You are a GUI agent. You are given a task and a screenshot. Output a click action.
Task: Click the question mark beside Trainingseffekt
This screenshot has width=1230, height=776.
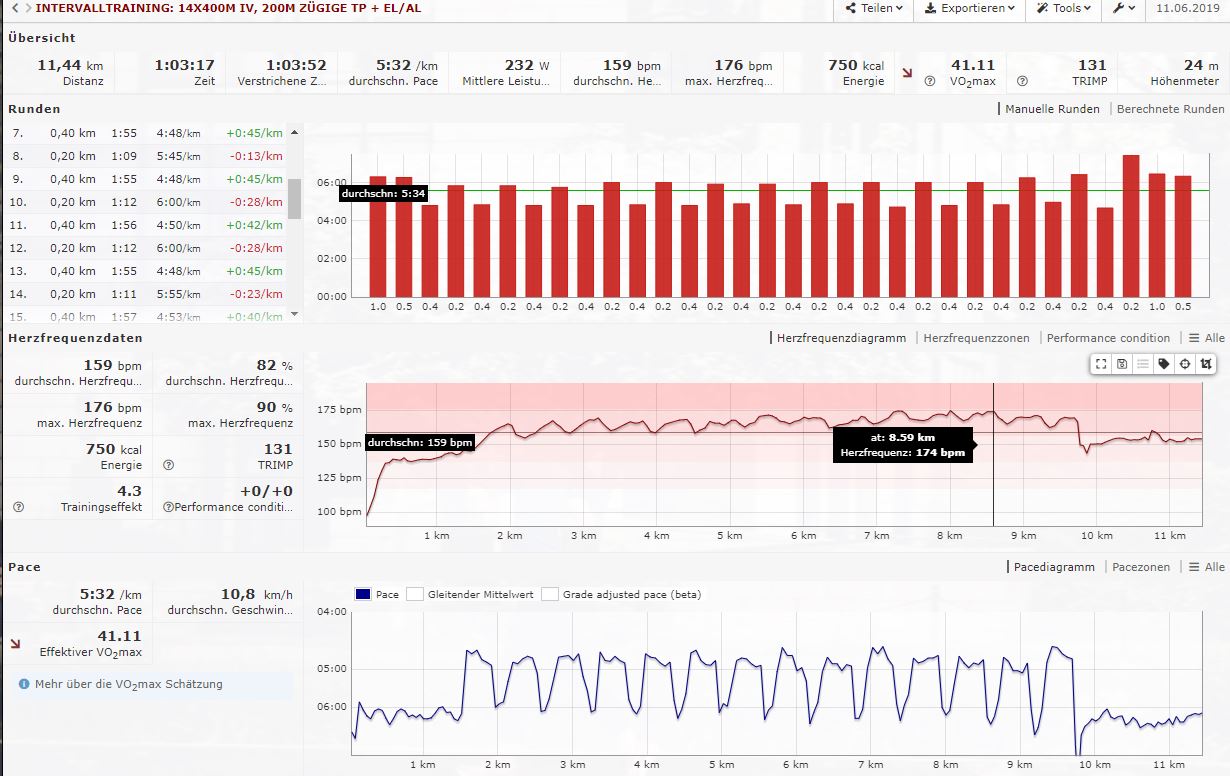18,507
